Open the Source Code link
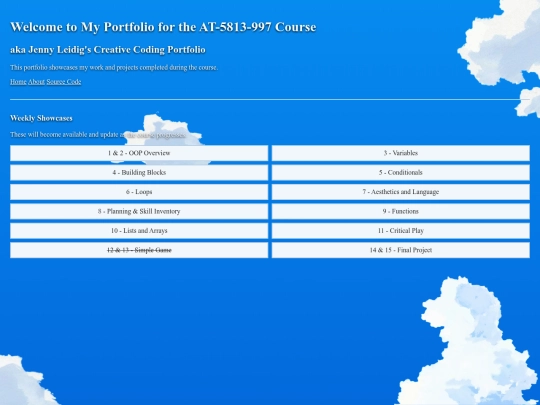 (x=64, y=82)
